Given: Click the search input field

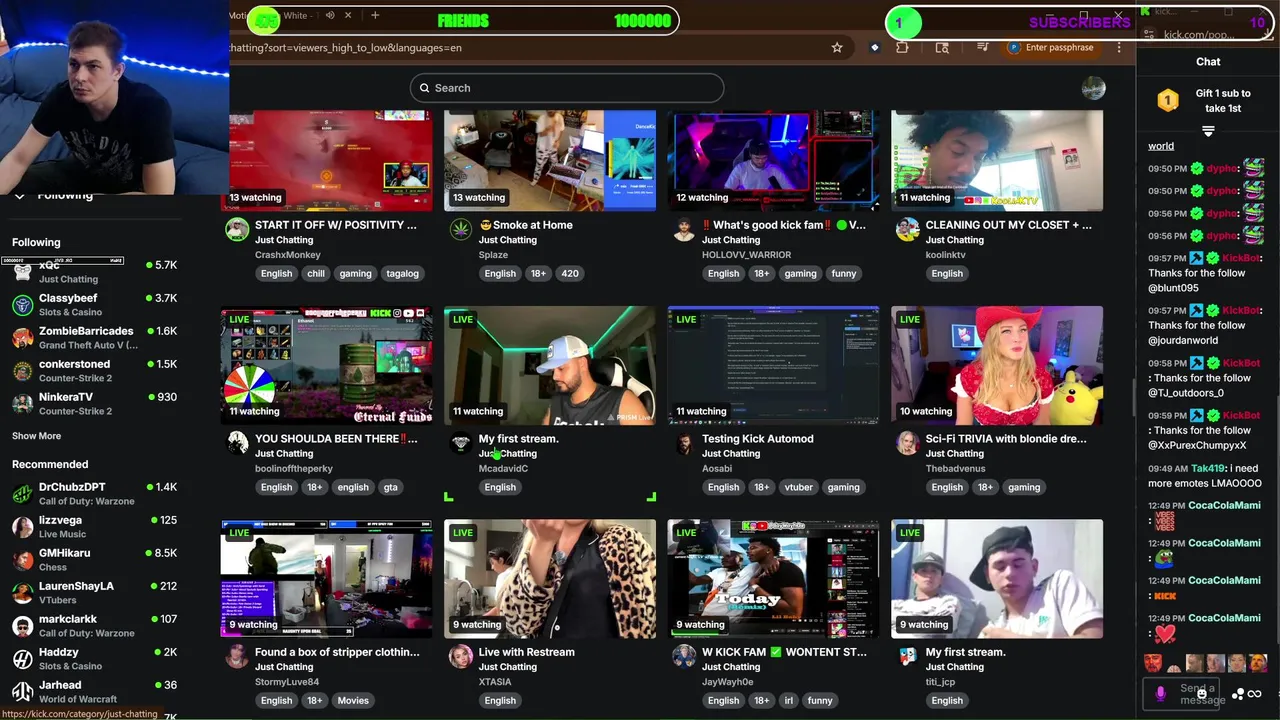Looking at the screenshot, I should click(x=566, y=88).
